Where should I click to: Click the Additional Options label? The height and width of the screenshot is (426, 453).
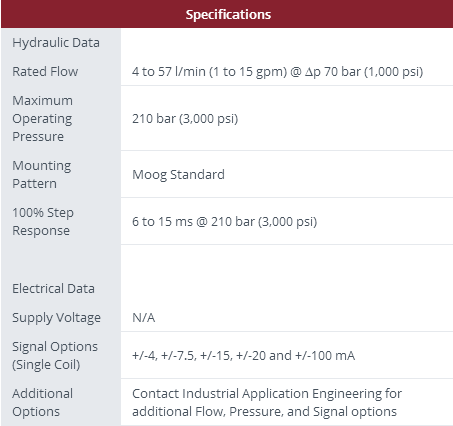coord(43,402)
